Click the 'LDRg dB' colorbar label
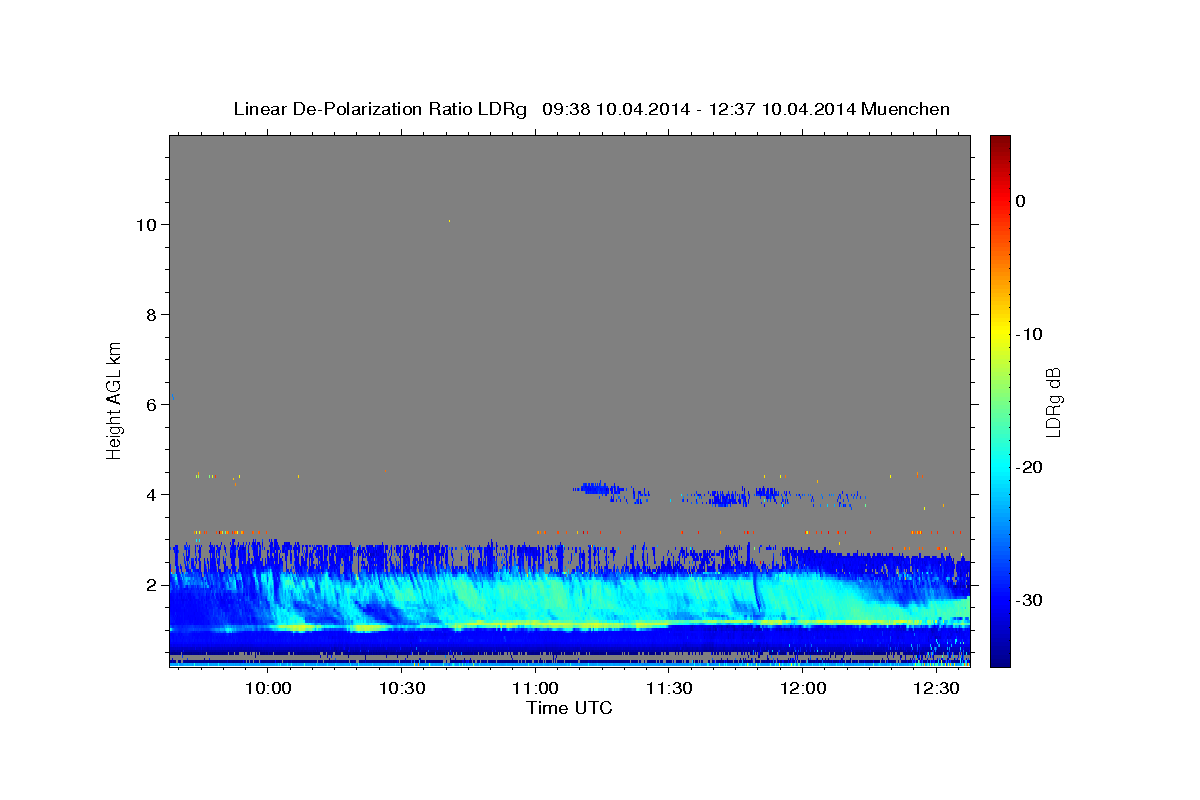 point(1053,400)
